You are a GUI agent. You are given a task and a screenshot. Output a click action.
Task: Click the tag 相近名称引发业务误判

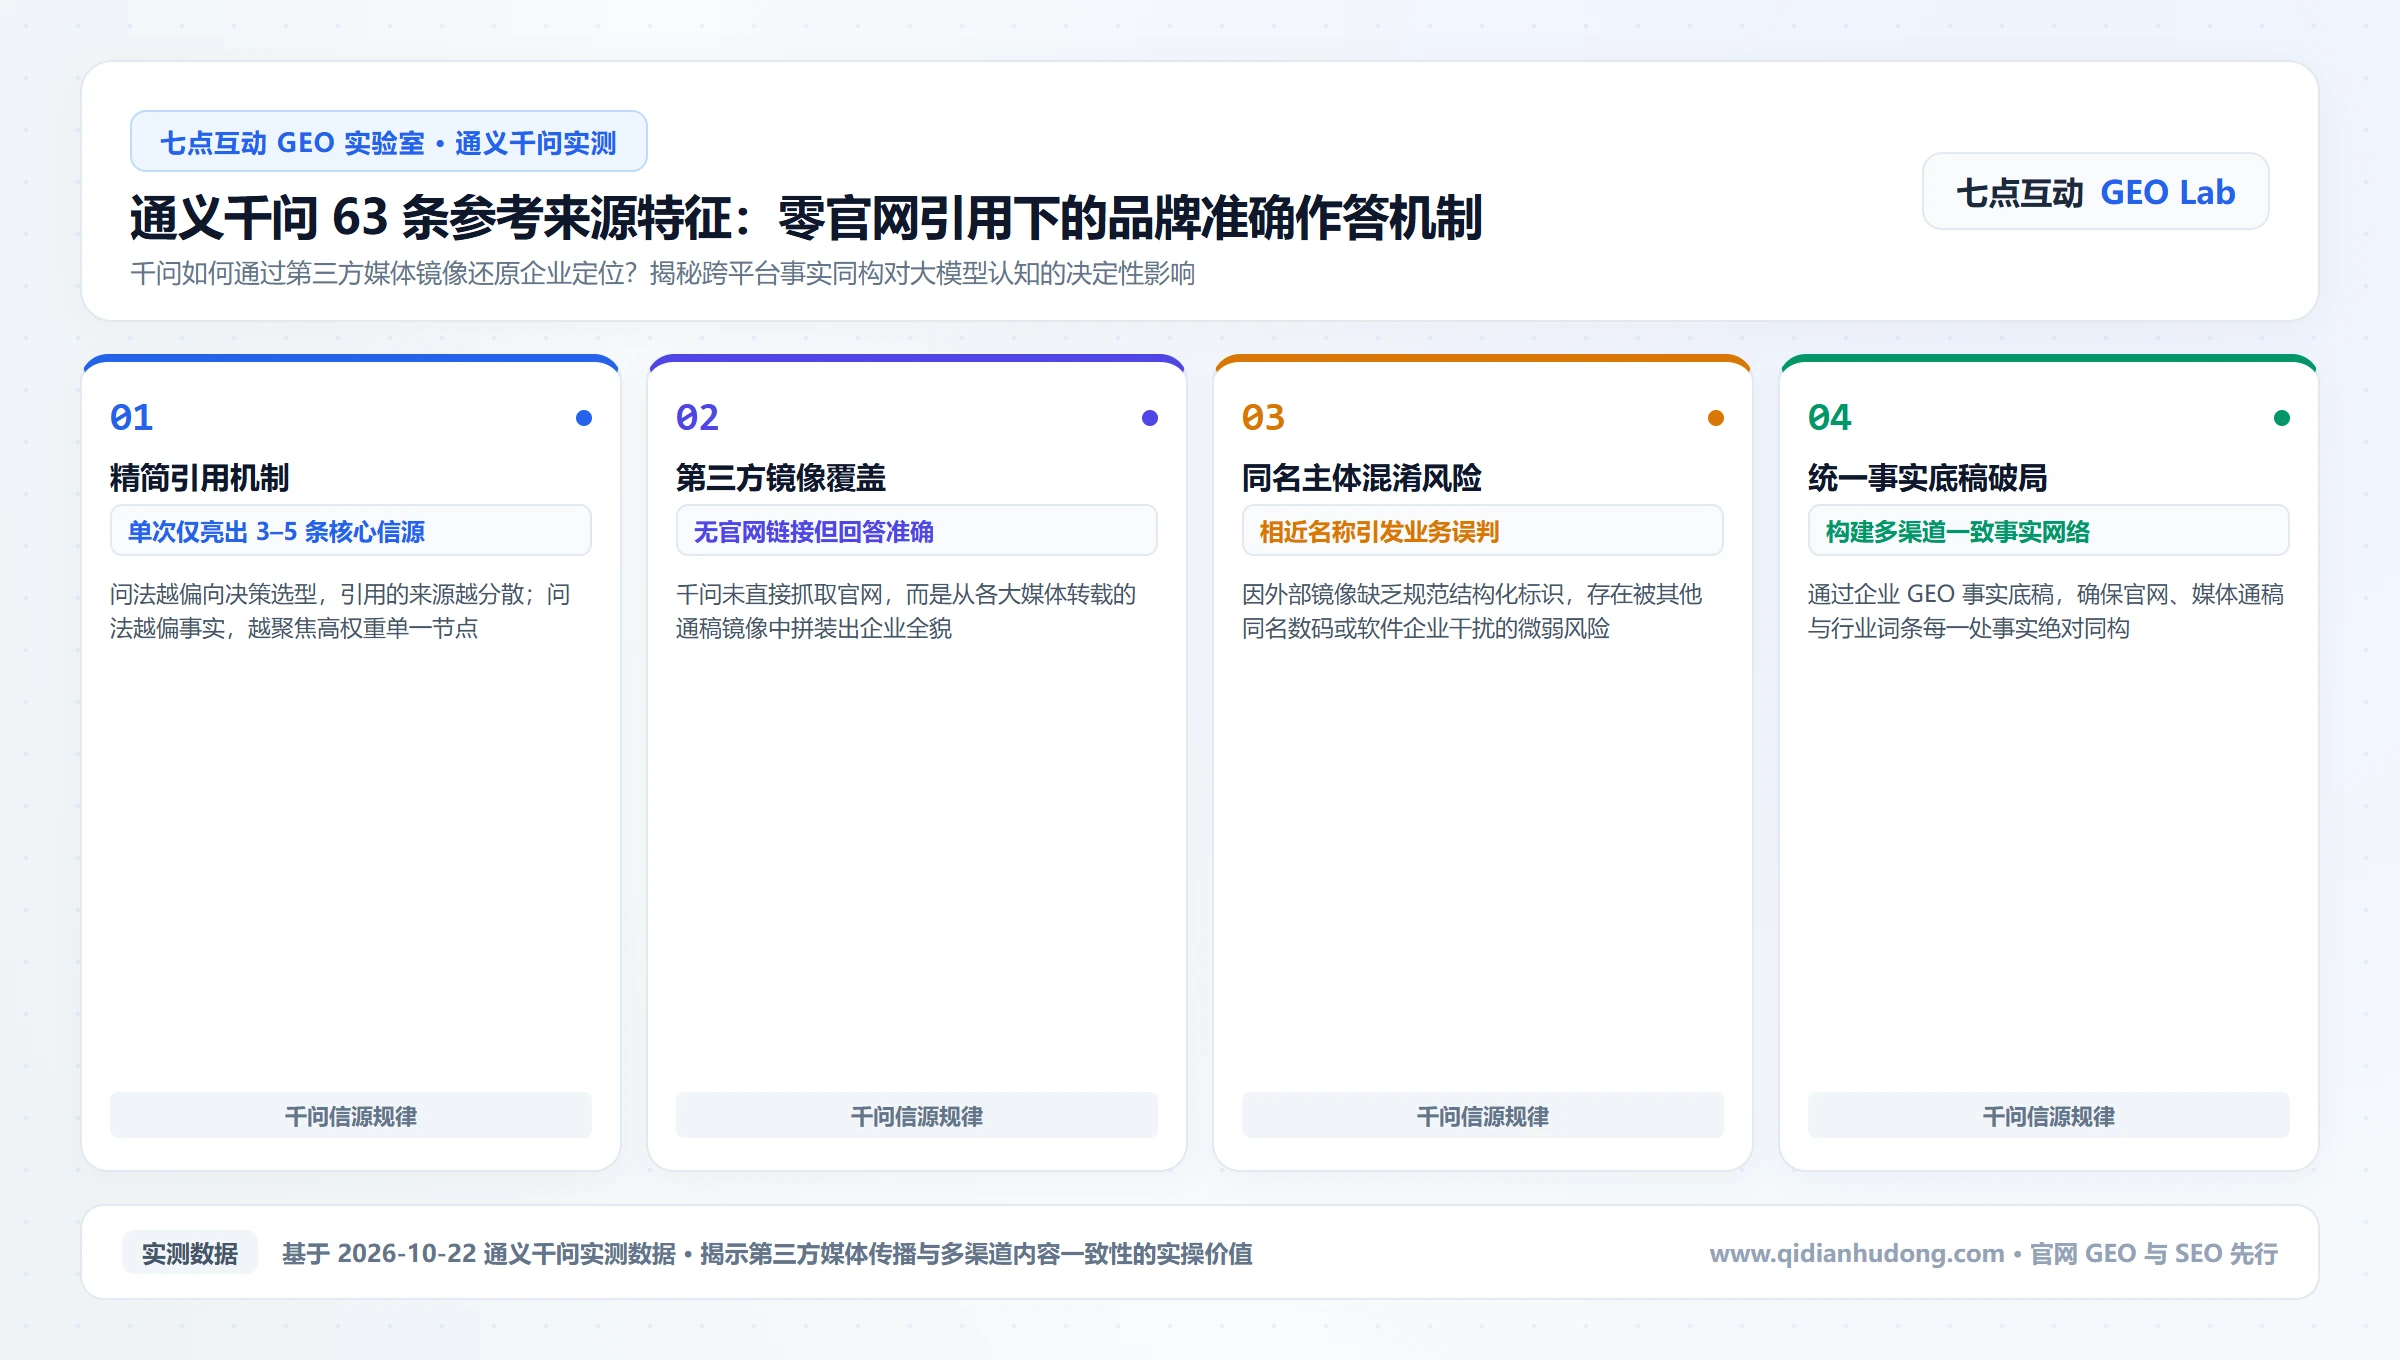point(1483,531)
